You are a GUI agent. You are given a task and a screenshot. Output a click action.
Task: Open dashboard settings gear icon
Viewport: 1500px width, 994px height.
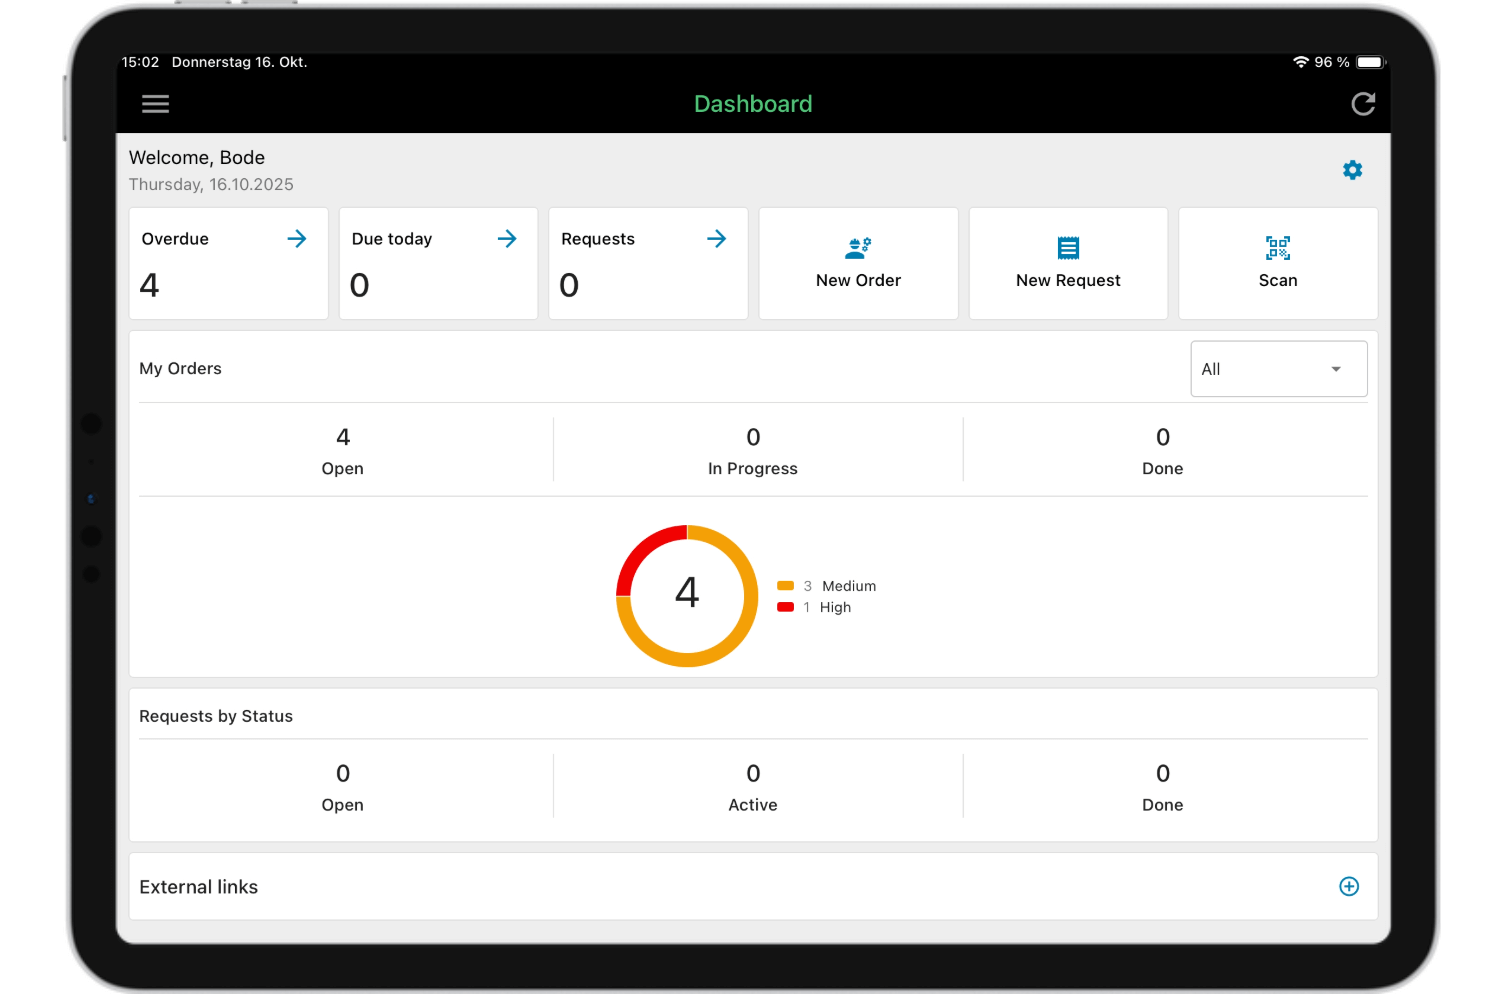tap(1352, 170)
